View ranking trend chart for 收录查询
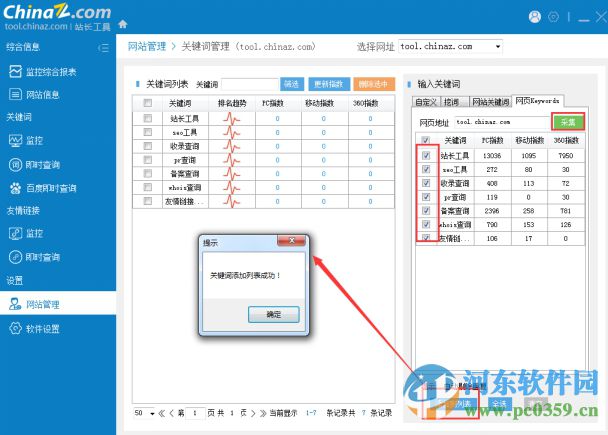Image resolution: width=608 pixels, height=435 pixels. pos(231,146)
